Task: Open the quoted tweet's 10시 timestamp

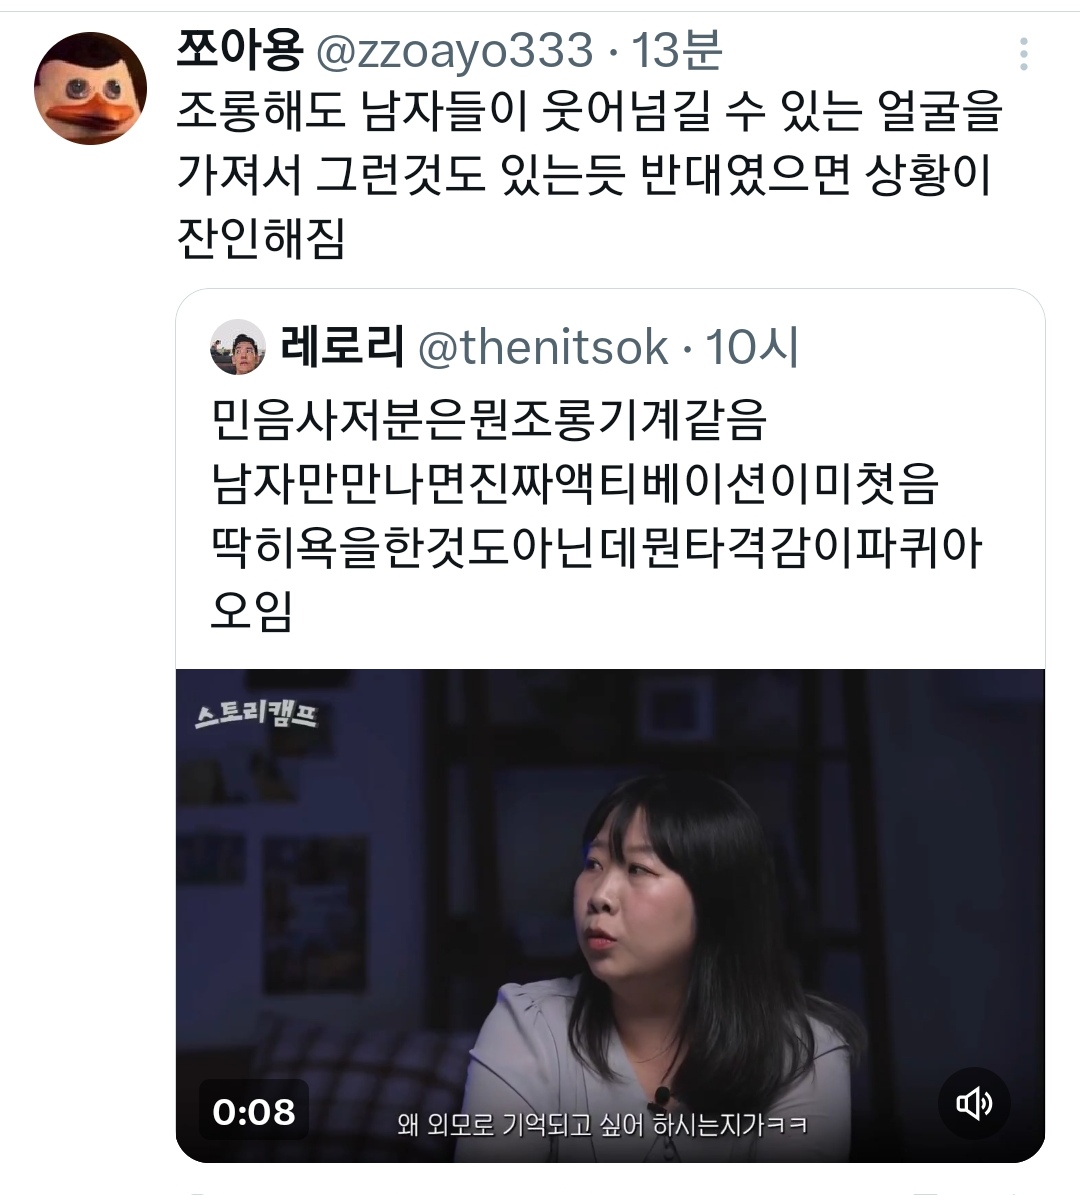Action: [x=752, y=347]
